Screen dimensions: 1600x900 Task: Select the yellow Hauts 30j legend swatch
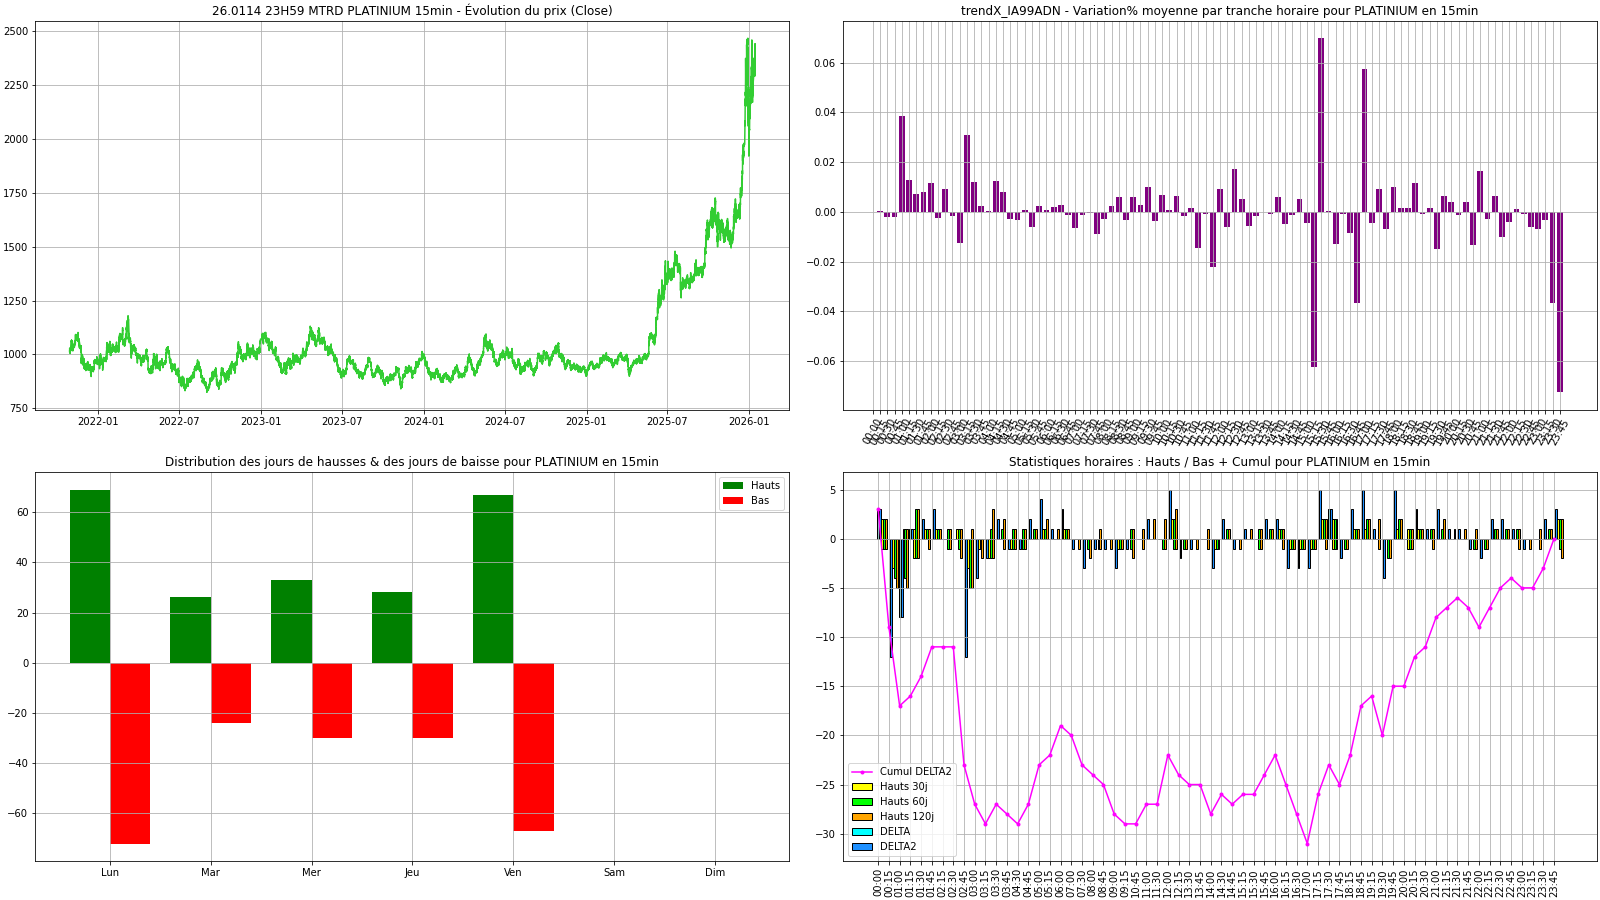pos(861,787)
